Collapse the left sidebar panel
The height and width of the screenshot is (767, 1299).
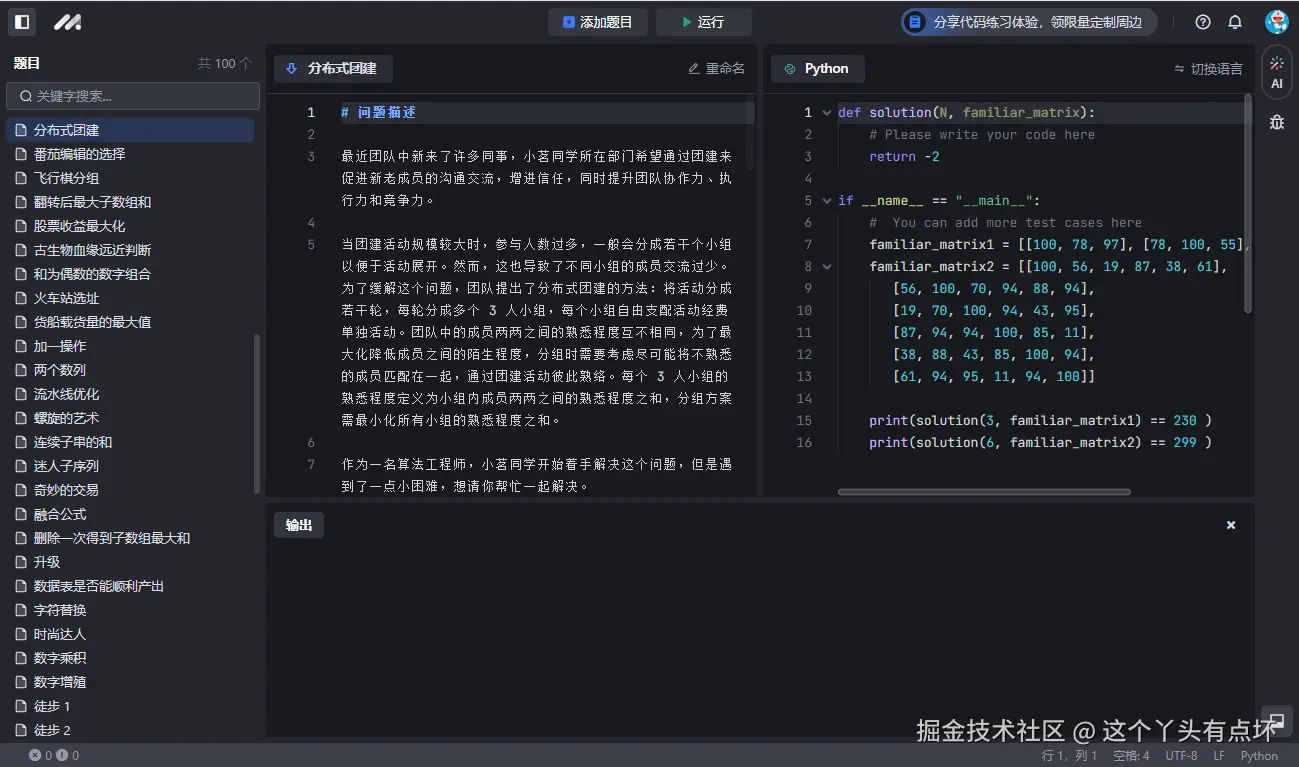coord(21,21)
